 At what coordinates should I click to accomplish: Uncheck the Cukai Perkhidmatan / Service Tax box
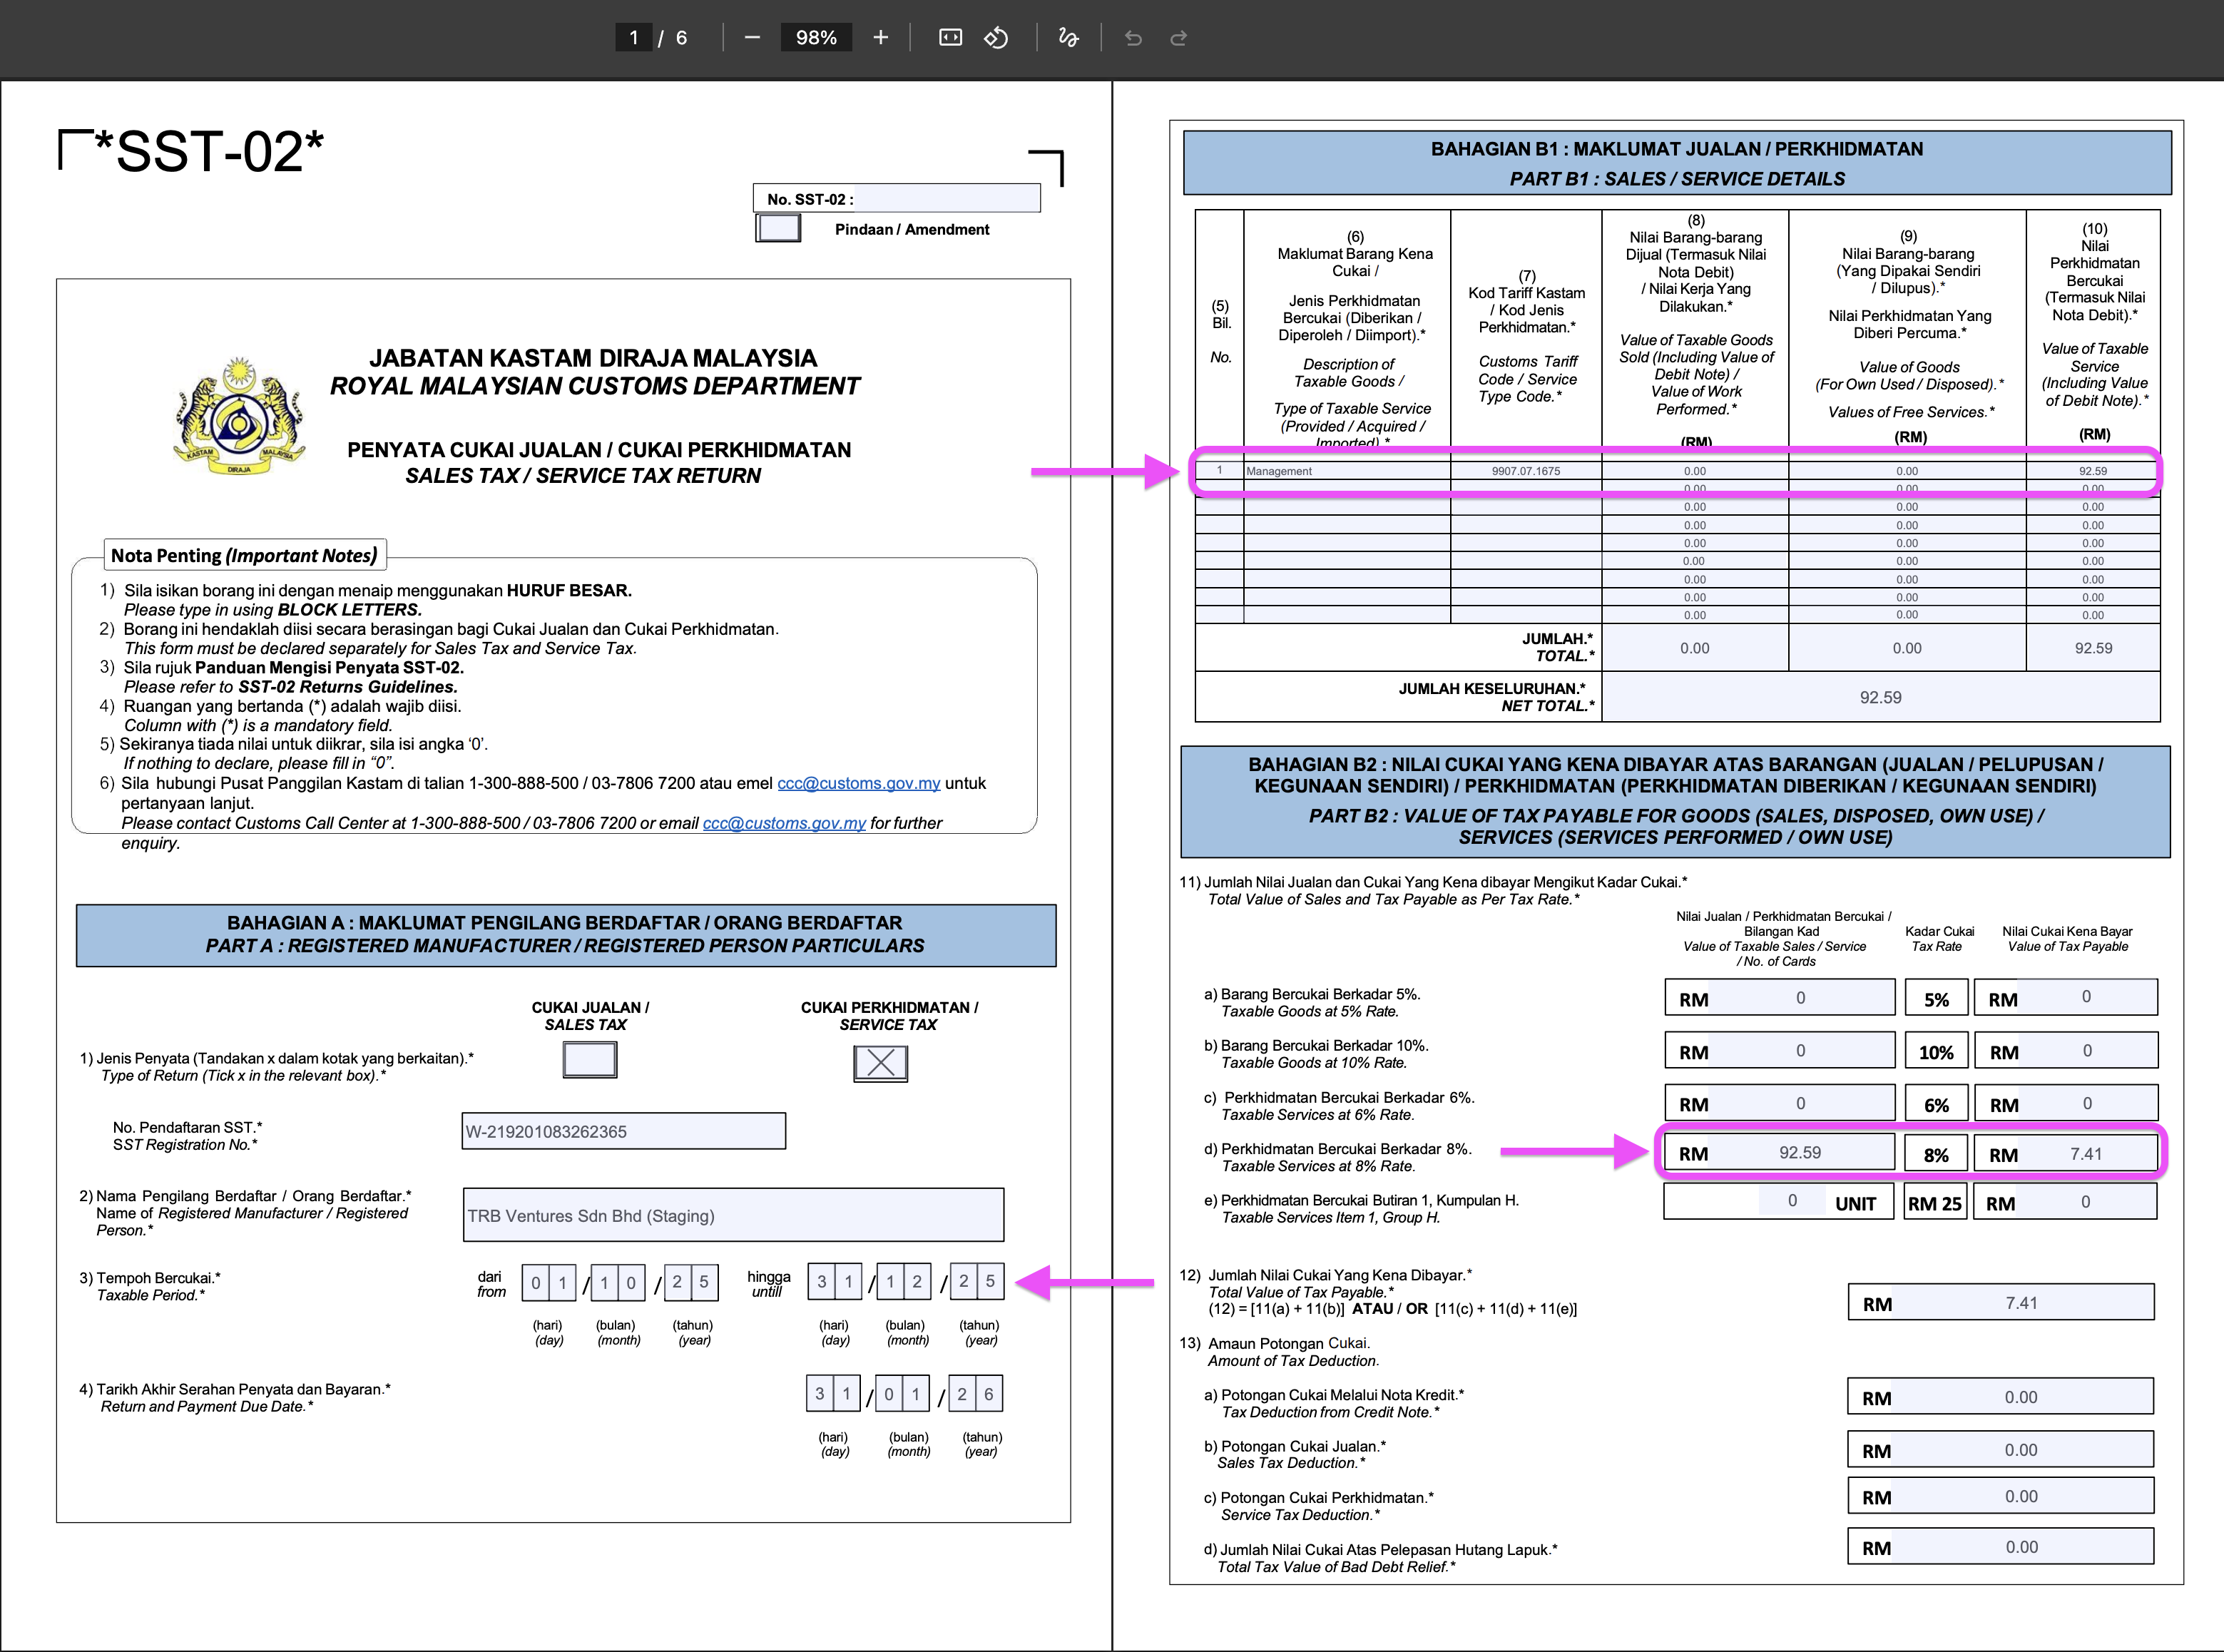(x=880, y=1063)
